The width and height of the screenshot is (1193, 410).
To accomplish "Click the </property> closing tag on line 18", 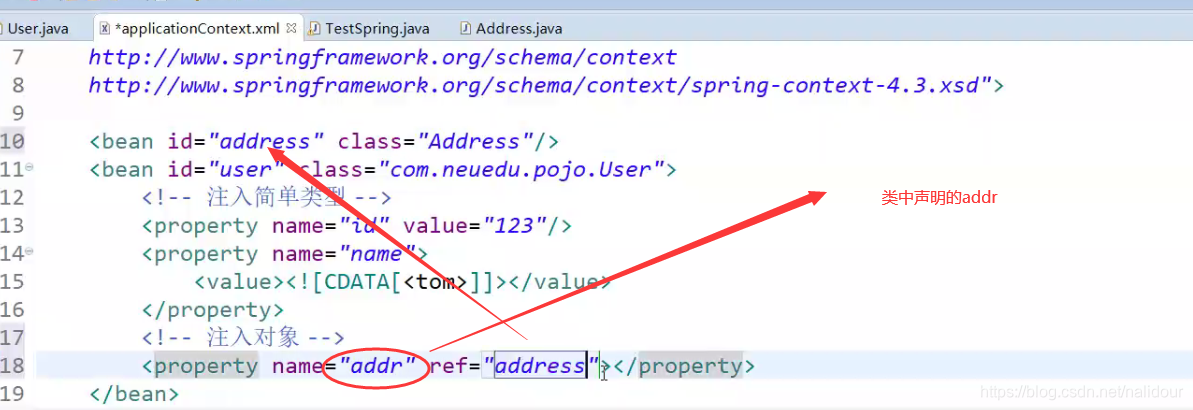I will (684, 367).
